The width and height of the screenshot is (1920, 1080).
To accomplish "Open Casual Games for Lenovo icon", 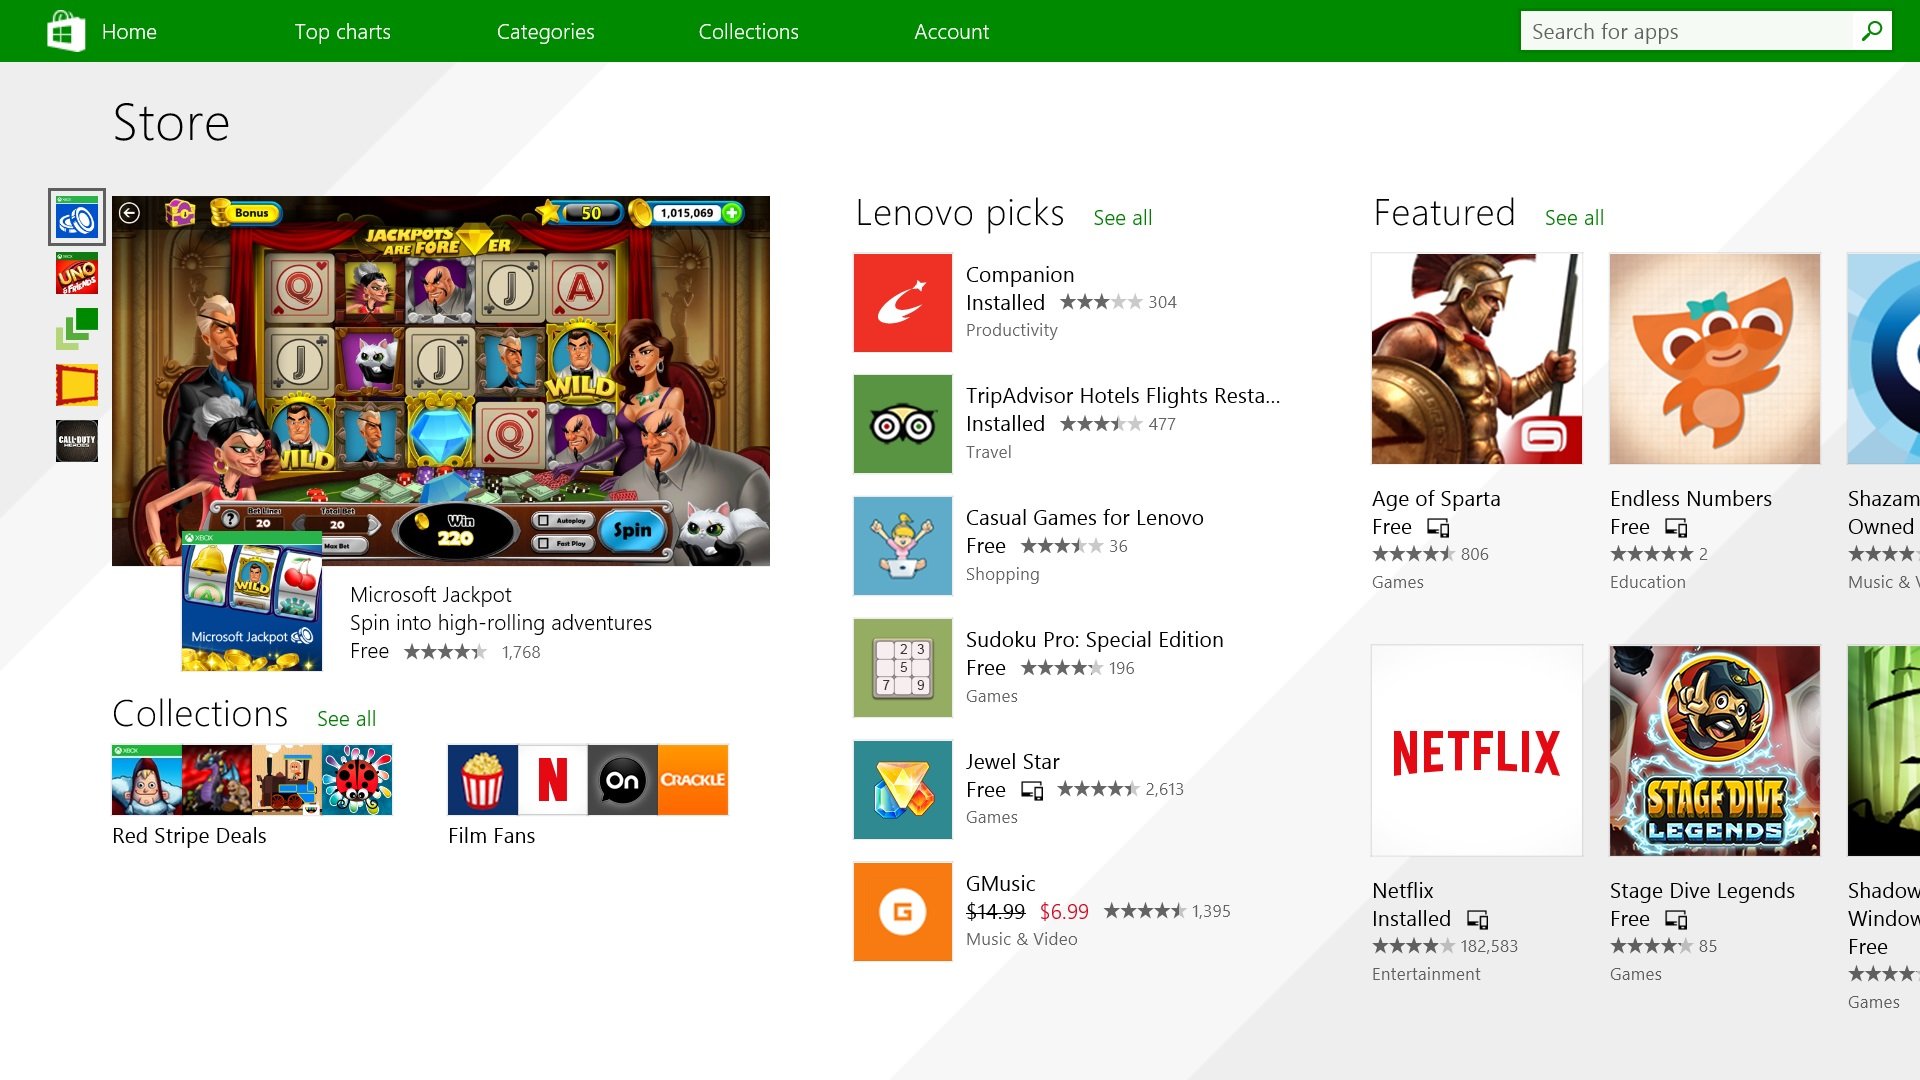I will 903,546.
